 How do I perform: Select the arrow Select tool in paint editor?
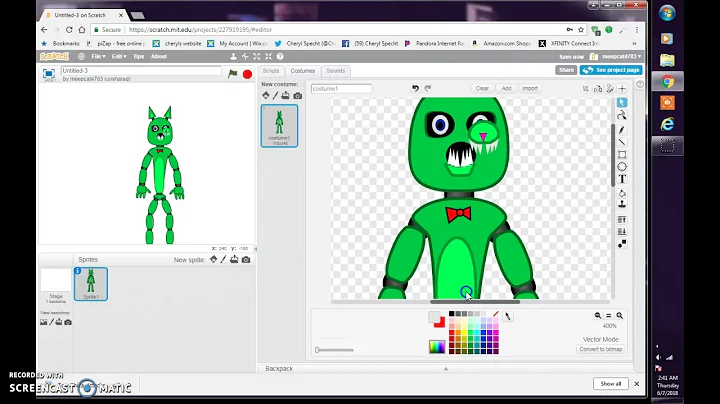coord(622,102)
